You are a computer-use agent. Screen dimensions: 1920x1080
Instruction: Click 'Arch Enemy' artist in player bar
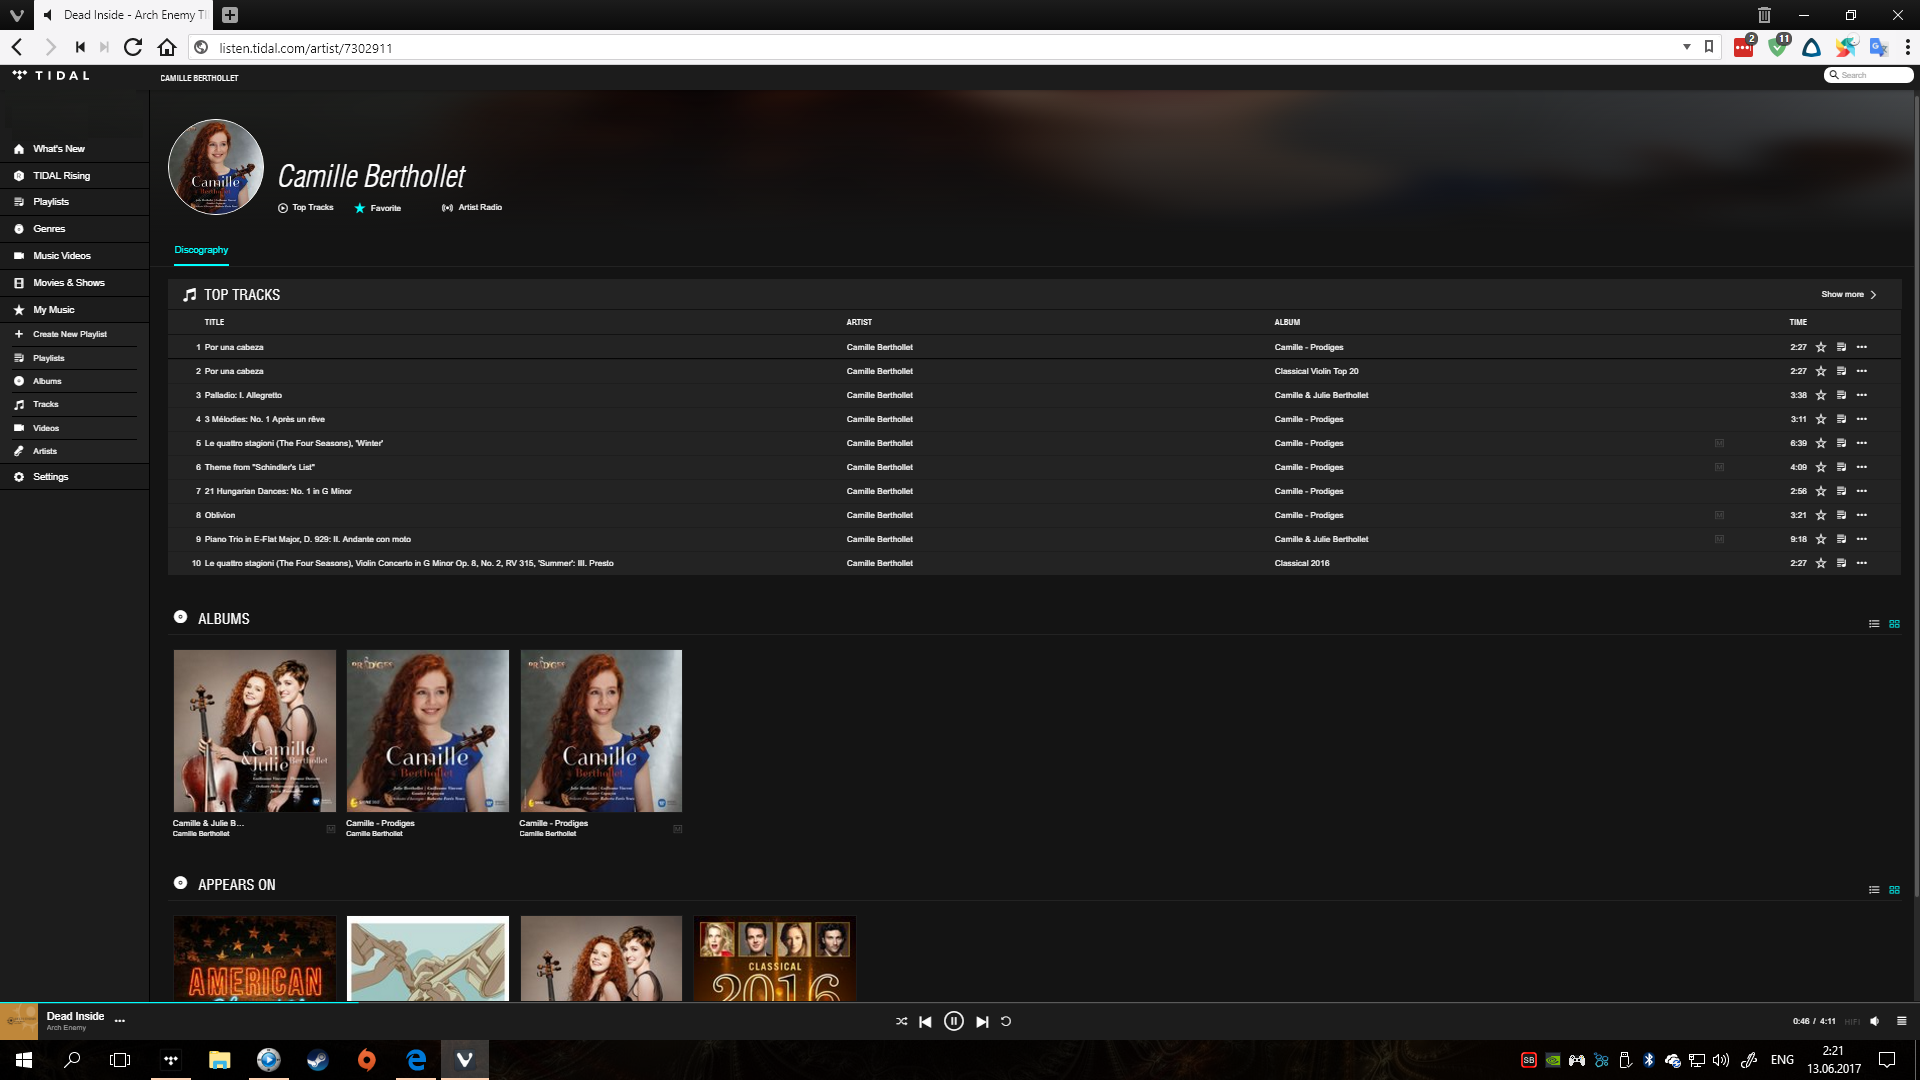coord(66,1028)
